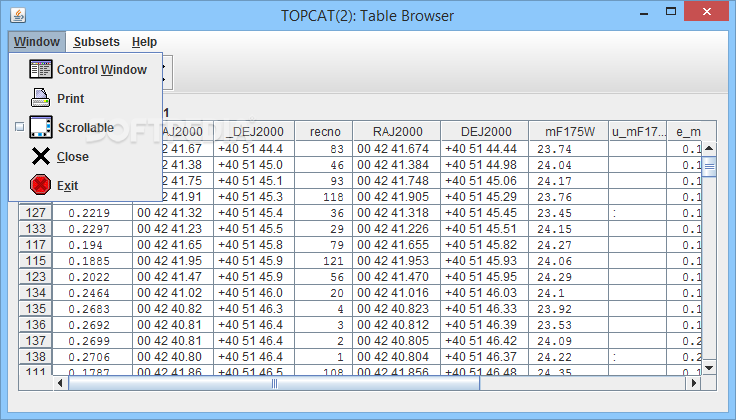Select row header 135
This screenshot has height=420, width=736.
tap(36, 308)
